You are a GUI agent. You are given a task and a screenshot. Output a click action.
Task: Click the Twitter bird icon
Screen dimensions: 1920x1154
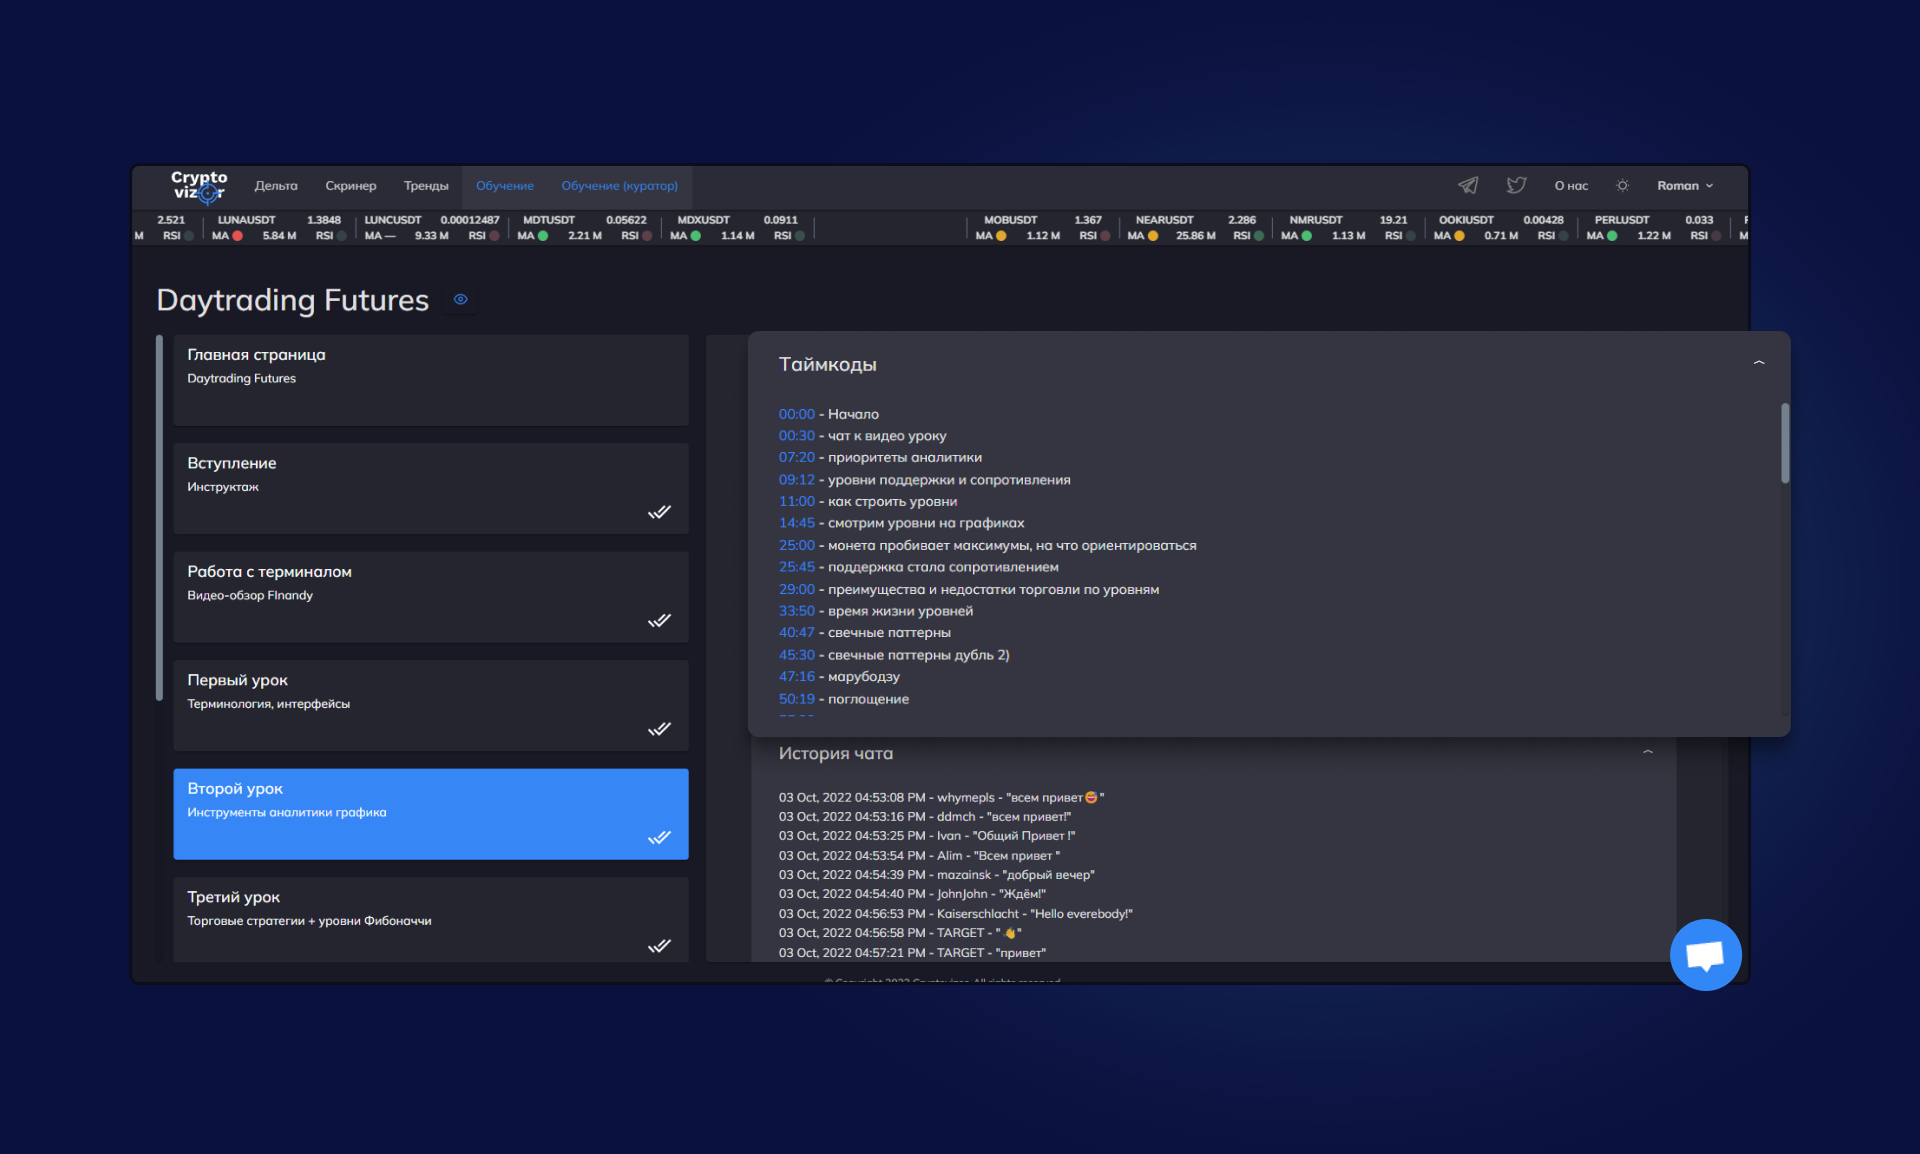click(x=1516, y=185)
